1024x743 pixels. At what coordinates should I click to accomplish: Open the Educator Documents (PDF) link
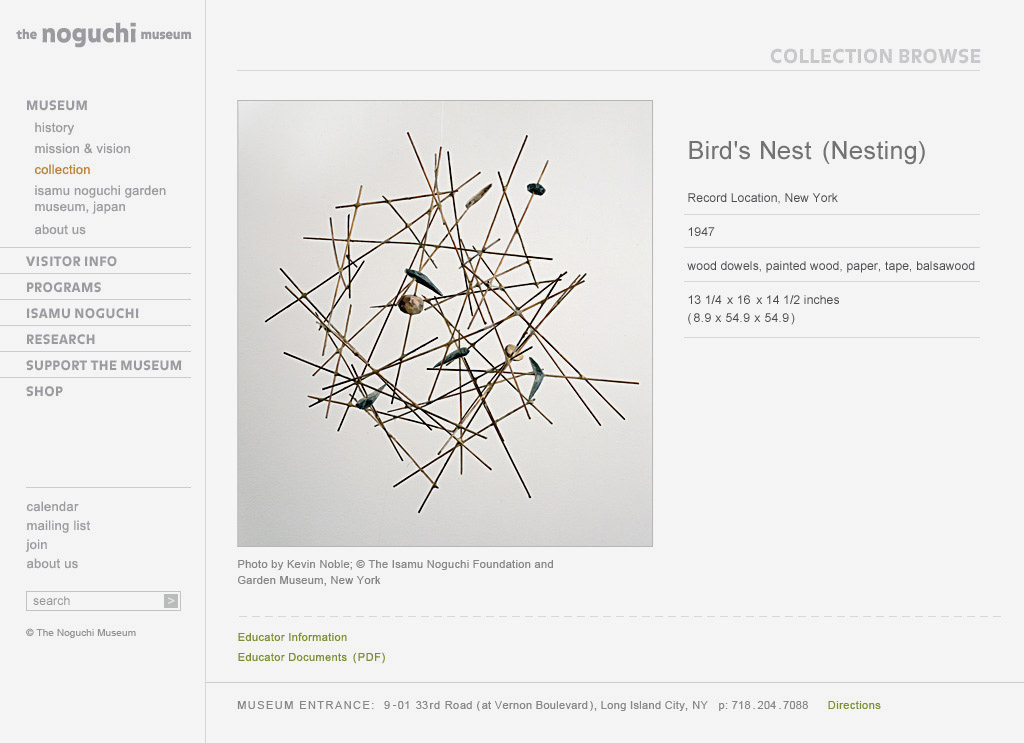311,657
